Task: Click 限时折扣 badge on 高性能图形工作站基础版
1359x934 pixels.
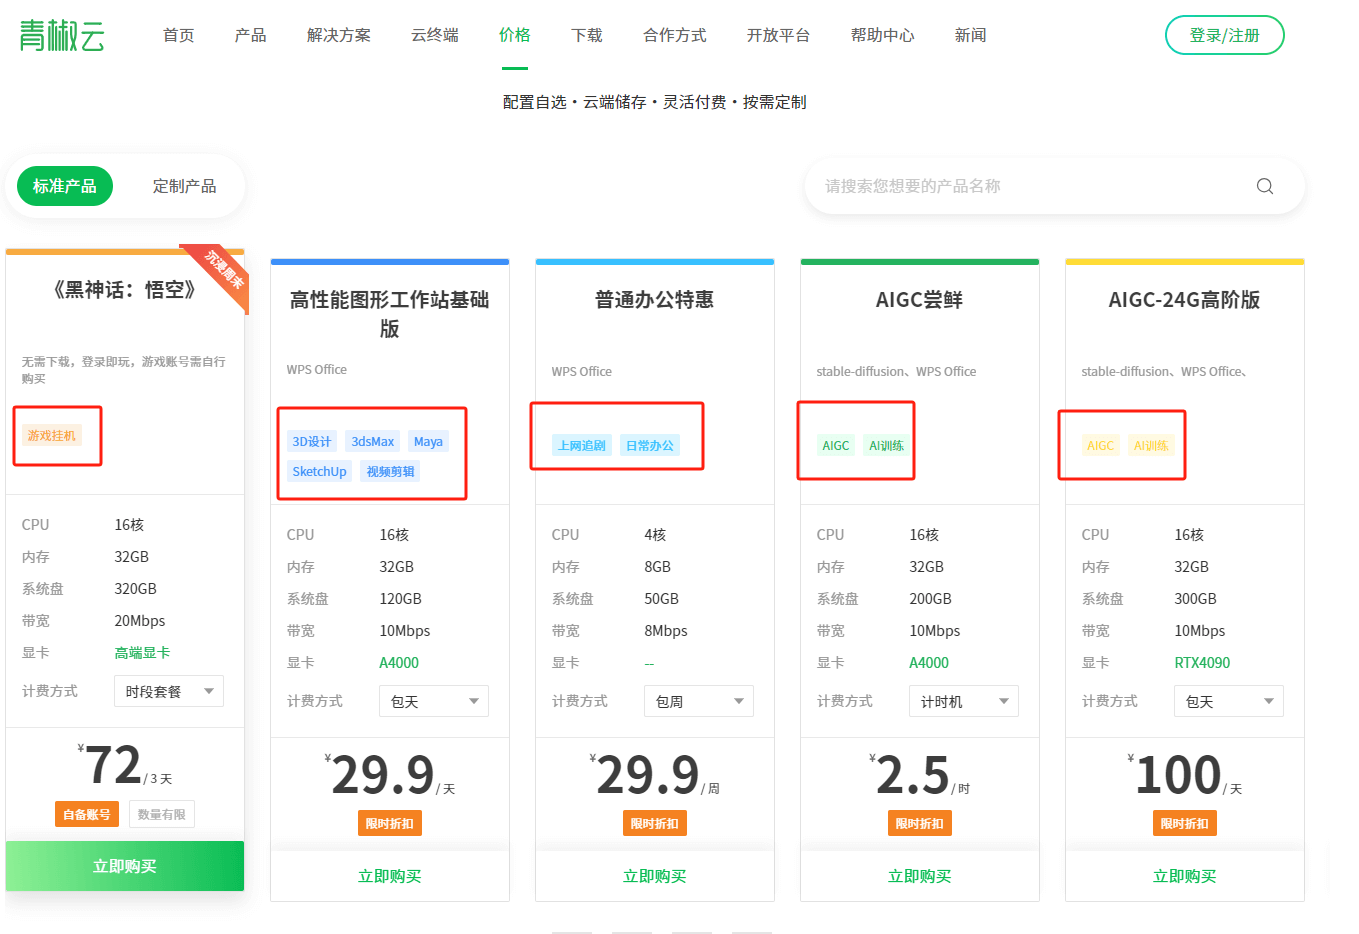Action: [390, 823]
